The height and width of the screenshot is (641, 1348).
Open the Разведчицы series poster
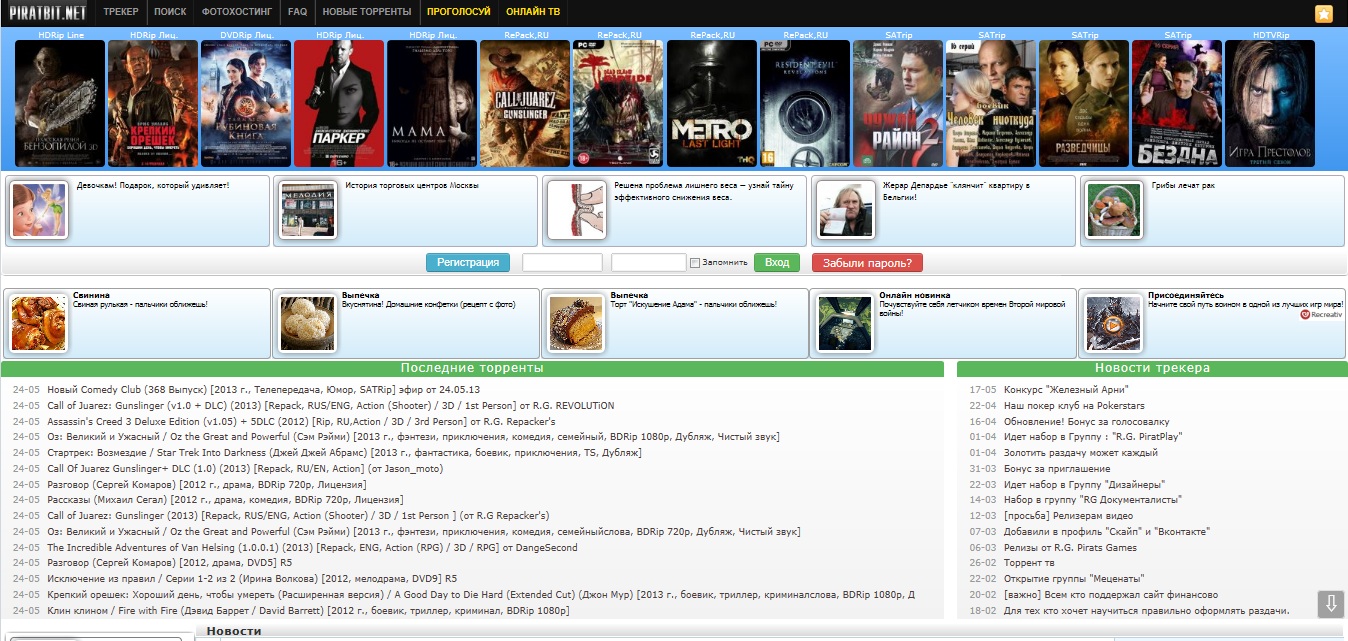click(1084, 103)
